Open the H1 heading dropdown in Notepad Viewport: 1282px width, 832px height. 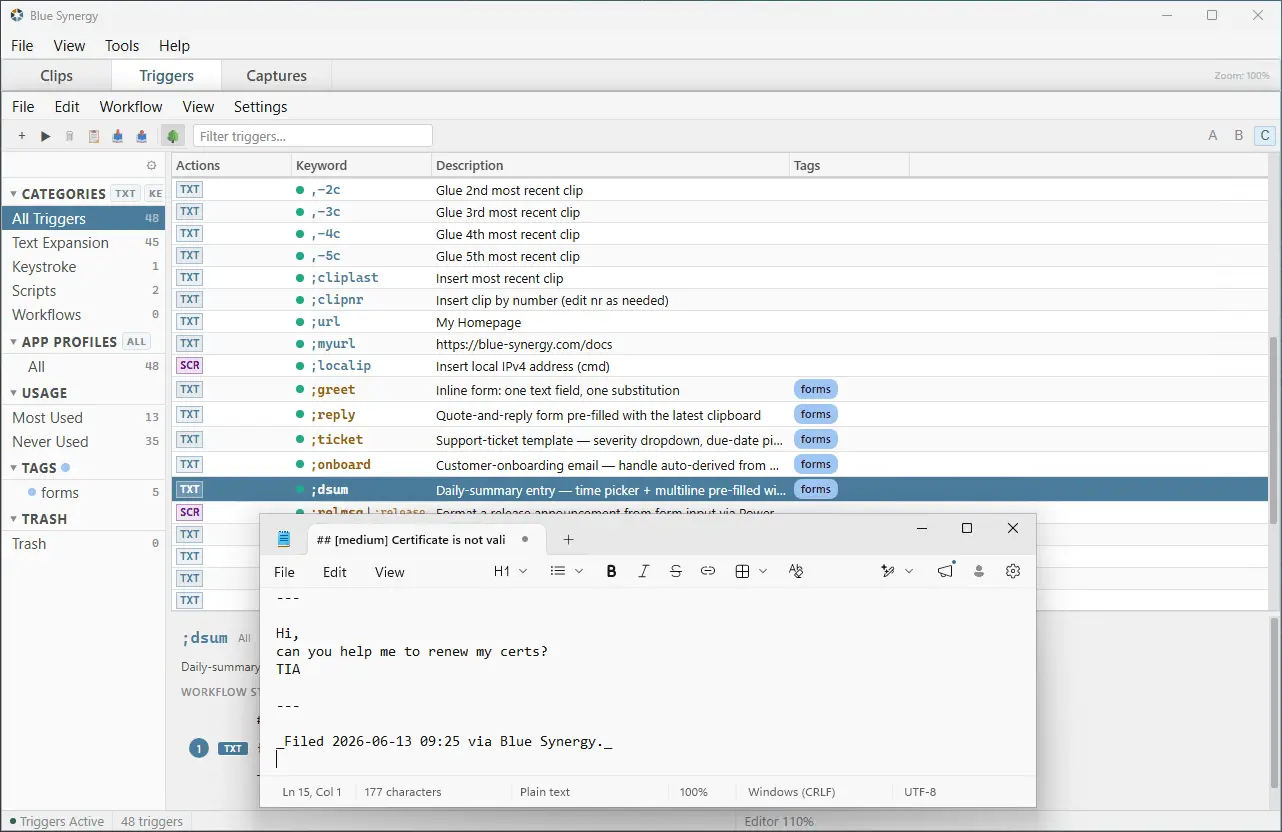pos(510,571)
